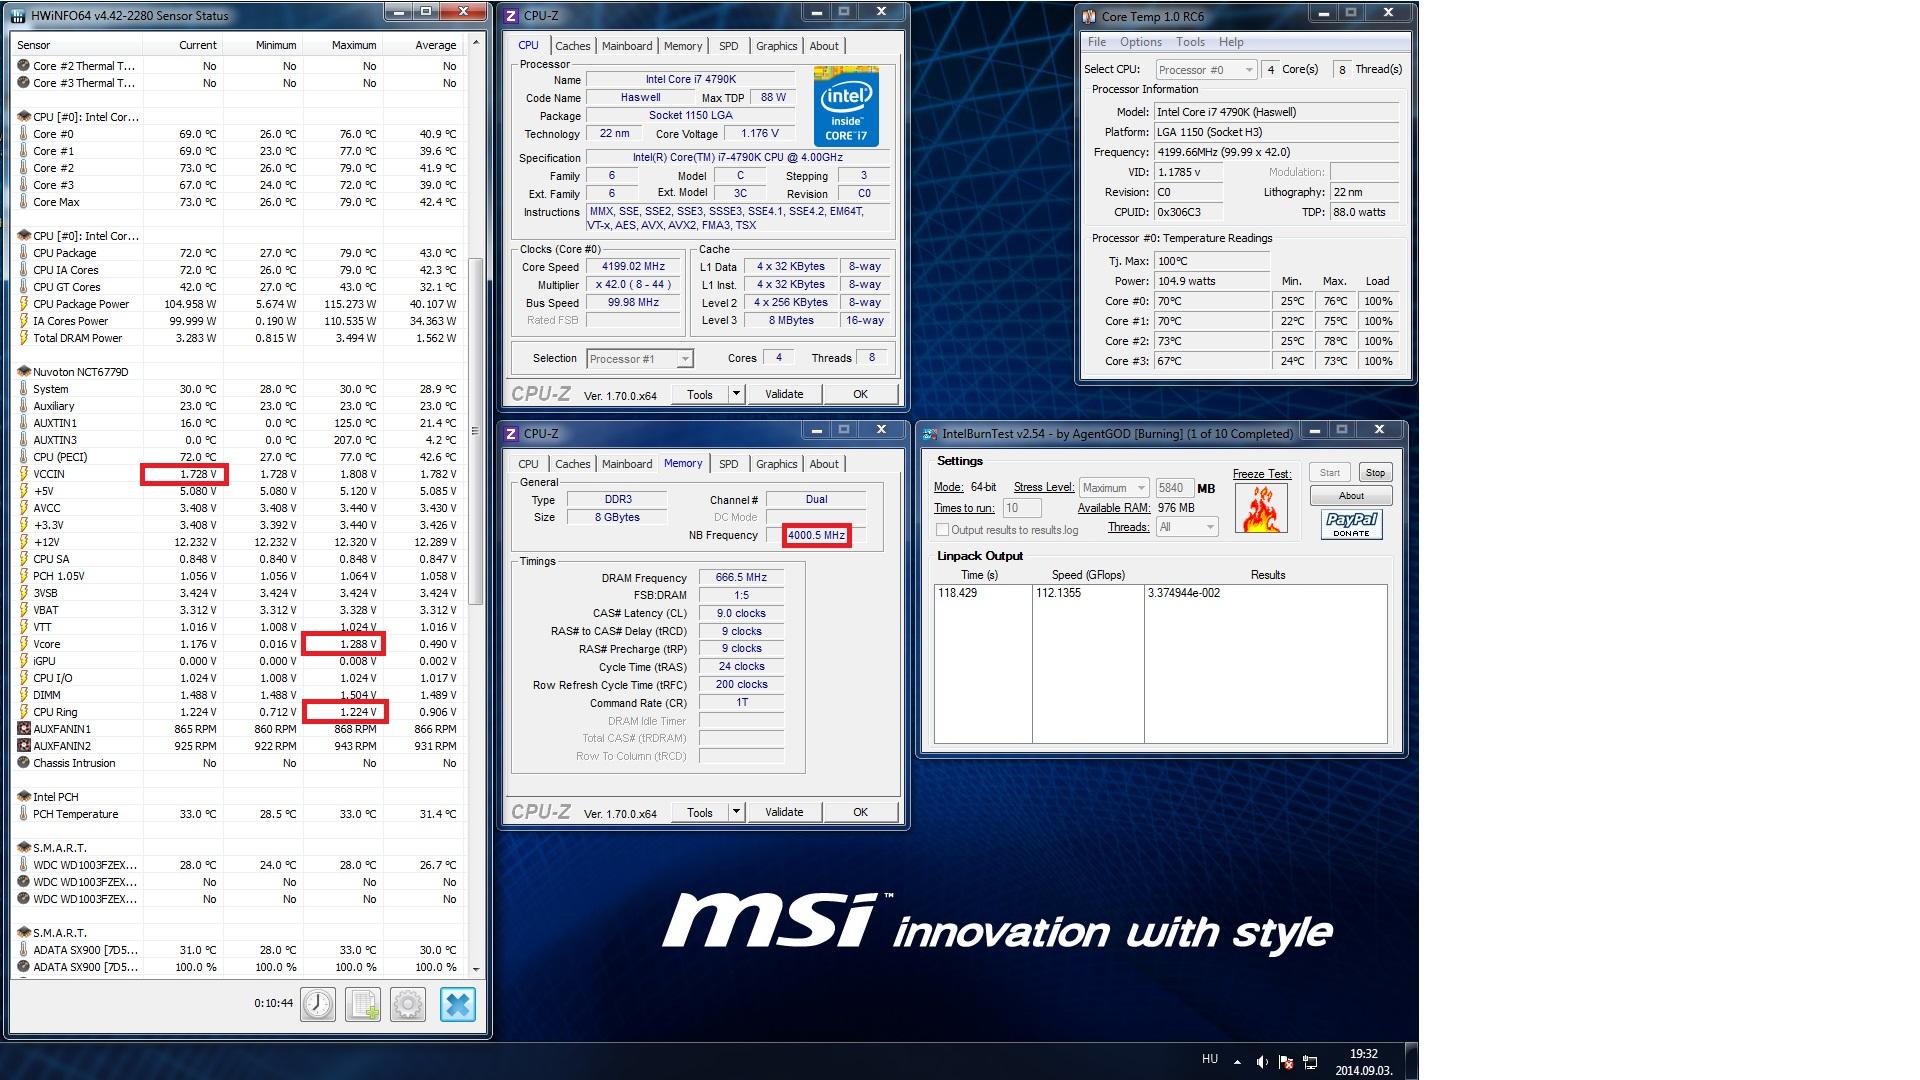The width and height of the screenshot is (1920, 1080).
Task: Click Validate in upper CPU-Z window
Action: click(784, 394)
